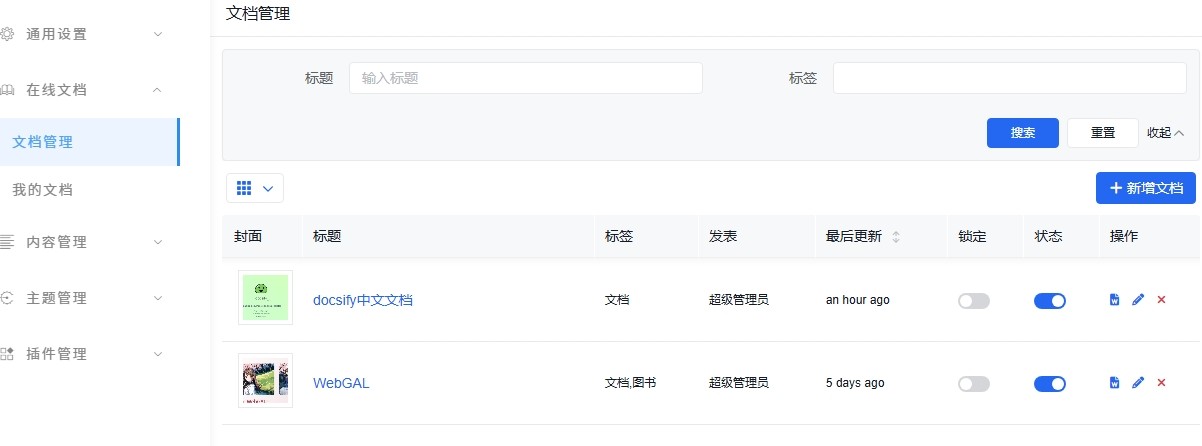Open 我的文档 in the sidebar
This screenshot has width=1202, height=446.
coord(42,190)
